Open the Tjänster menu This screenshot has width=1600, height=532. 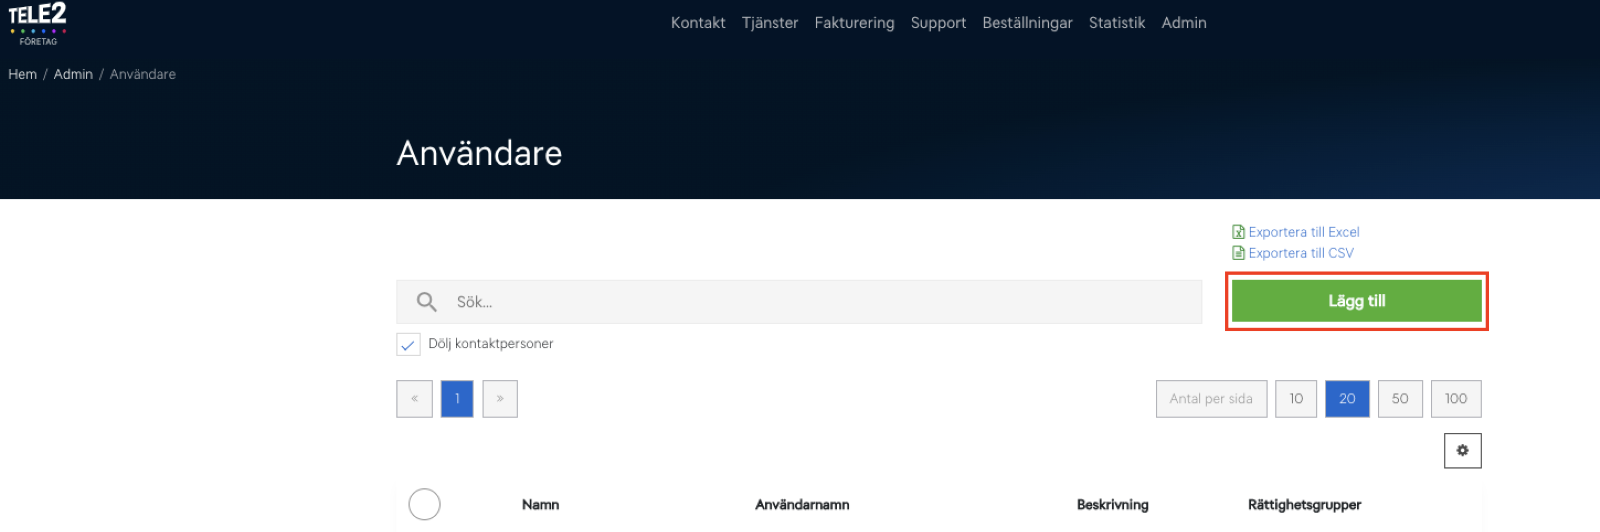[x=770, y=23]
